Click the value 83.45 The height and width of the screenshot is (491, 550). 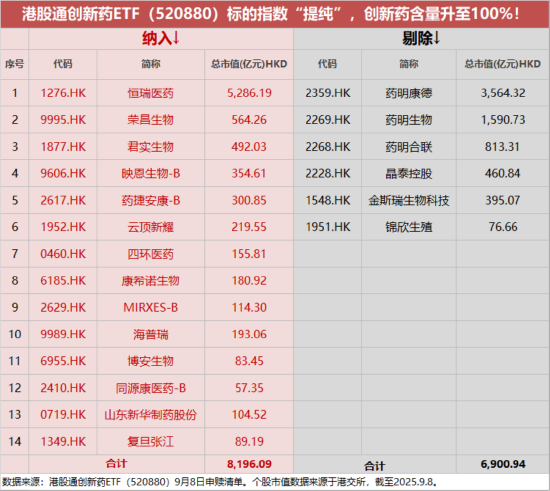[x=249, y=361]
